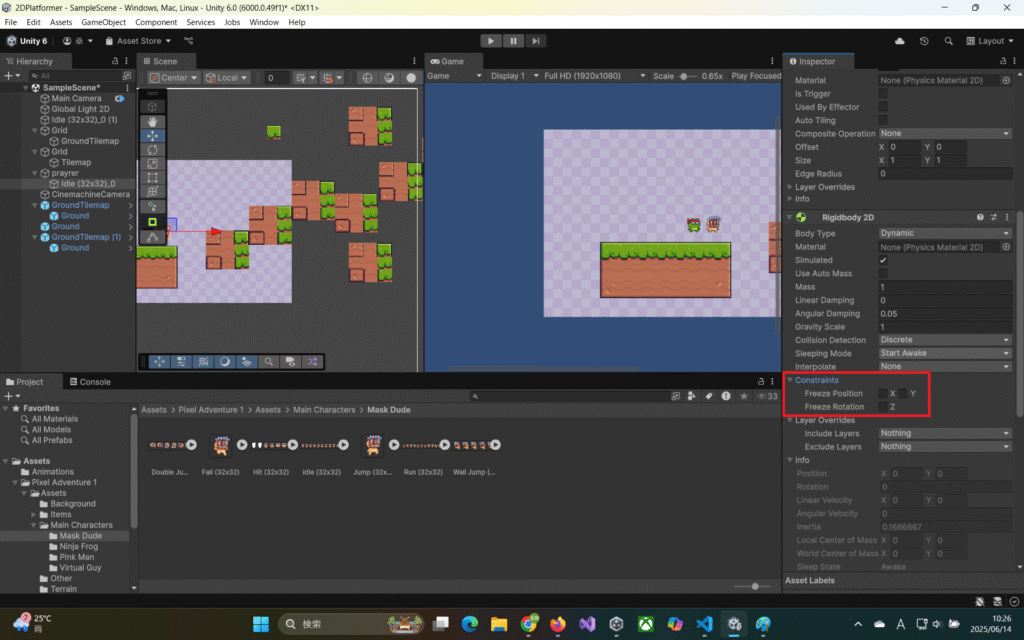Click the Gravity Scale input field

[945, 327]
